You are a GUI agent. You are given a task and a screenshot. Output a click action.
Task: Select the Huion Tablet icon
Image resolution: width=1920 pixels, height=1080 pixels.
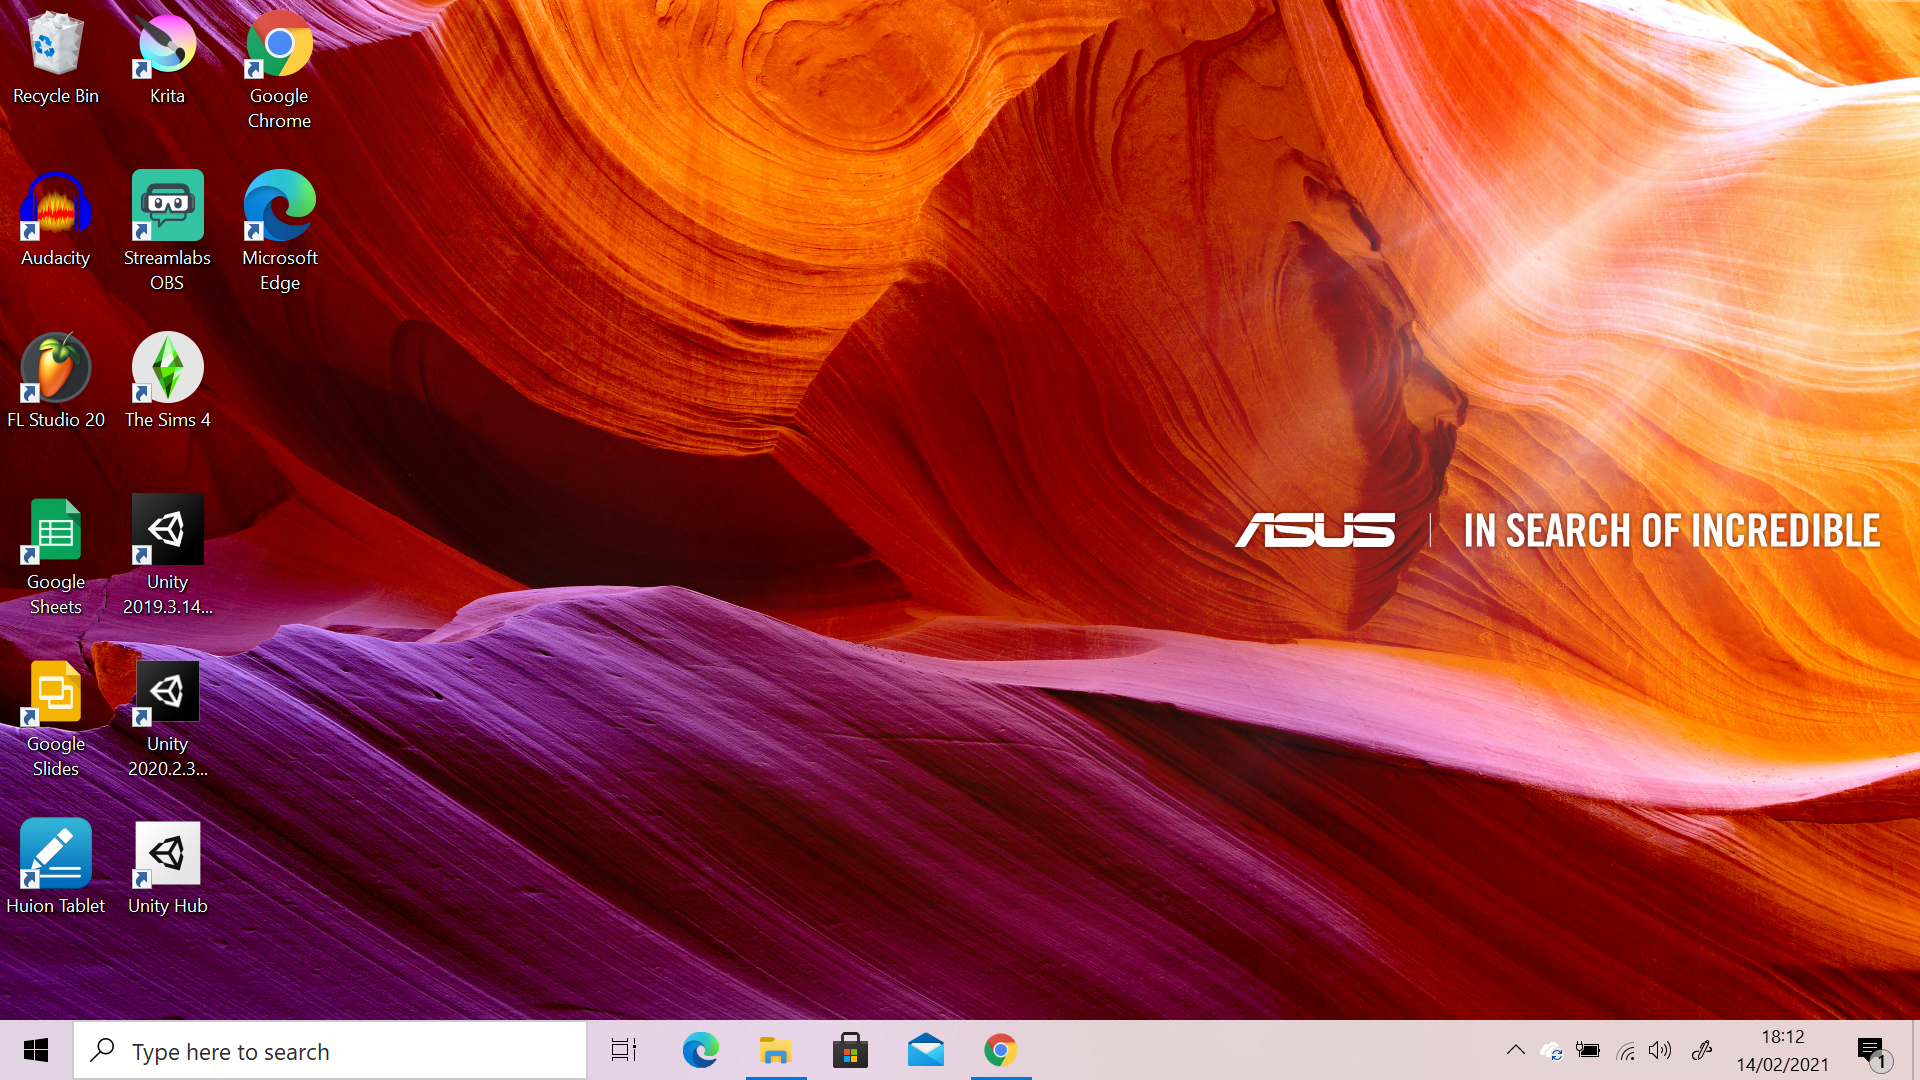(56, 855)
